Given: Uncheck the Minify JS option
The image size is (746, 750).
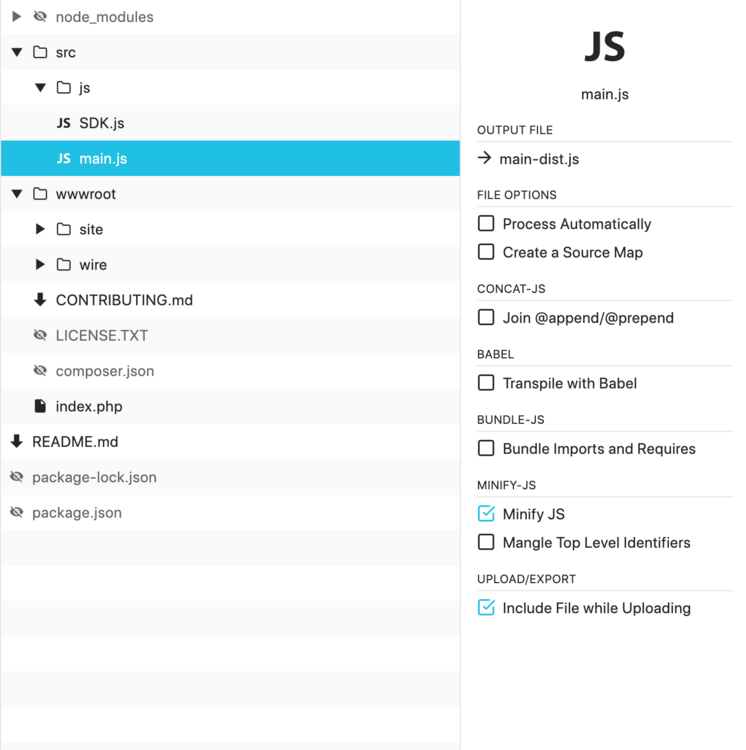Looking at the screenshot, I should tap(486, 514).
